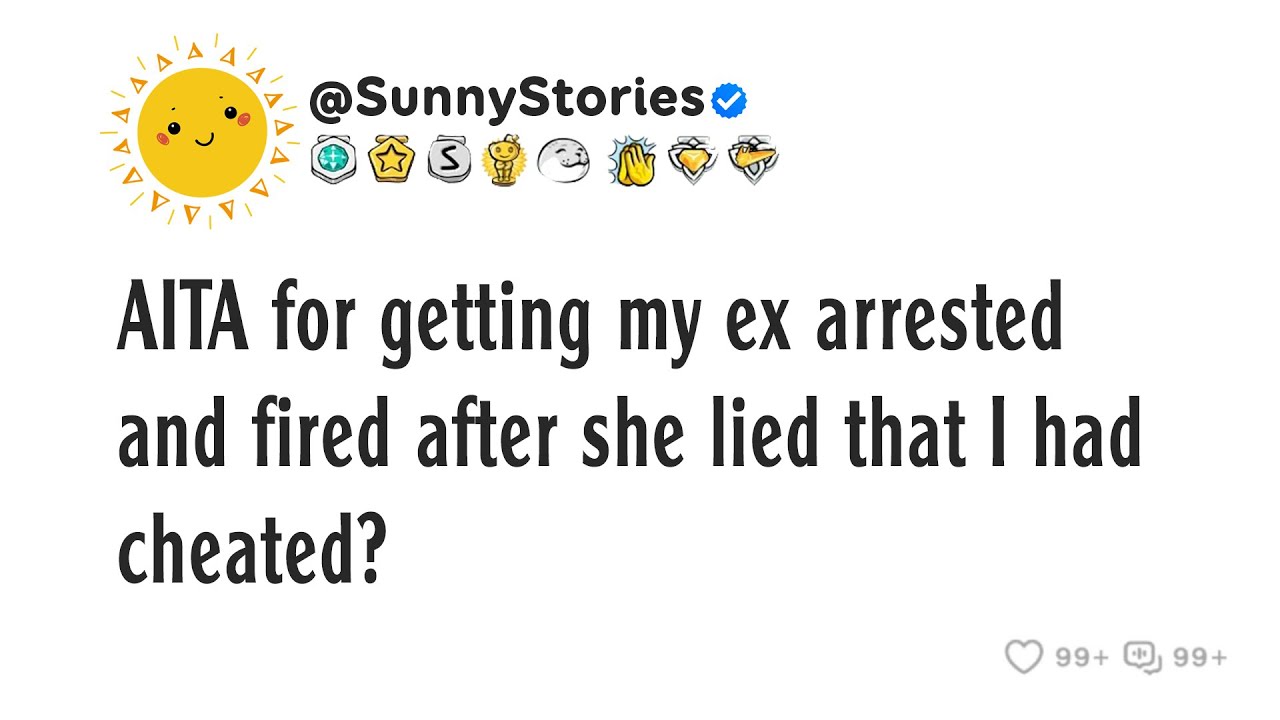Click the golden Snoo trophy award

click(503, 160)
